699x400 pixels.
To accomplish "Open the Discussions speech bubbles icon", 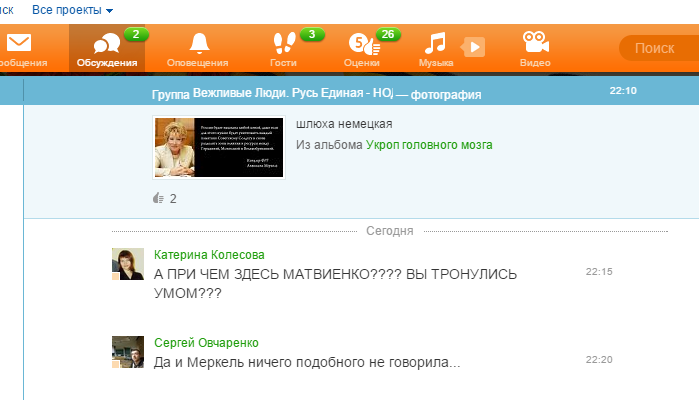I will [106, 44].
